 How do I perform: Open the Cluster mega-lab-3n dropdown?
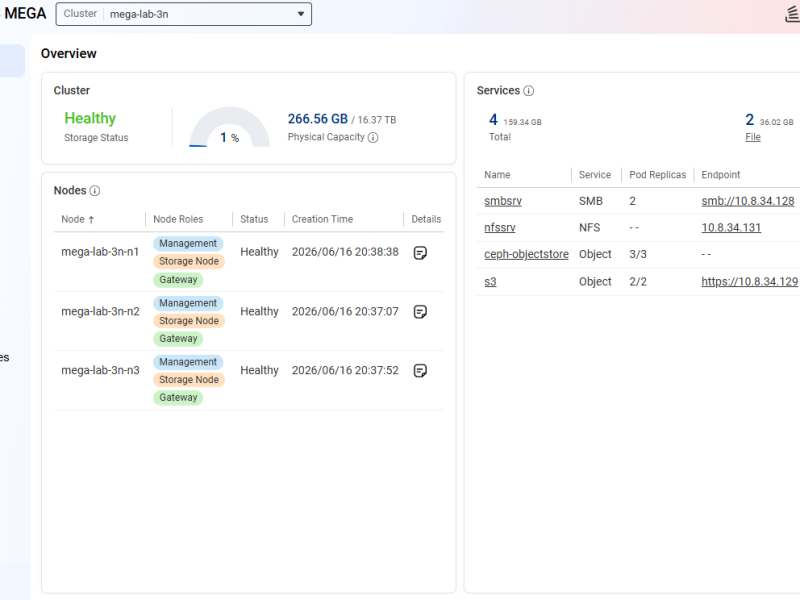pos(184,14)
